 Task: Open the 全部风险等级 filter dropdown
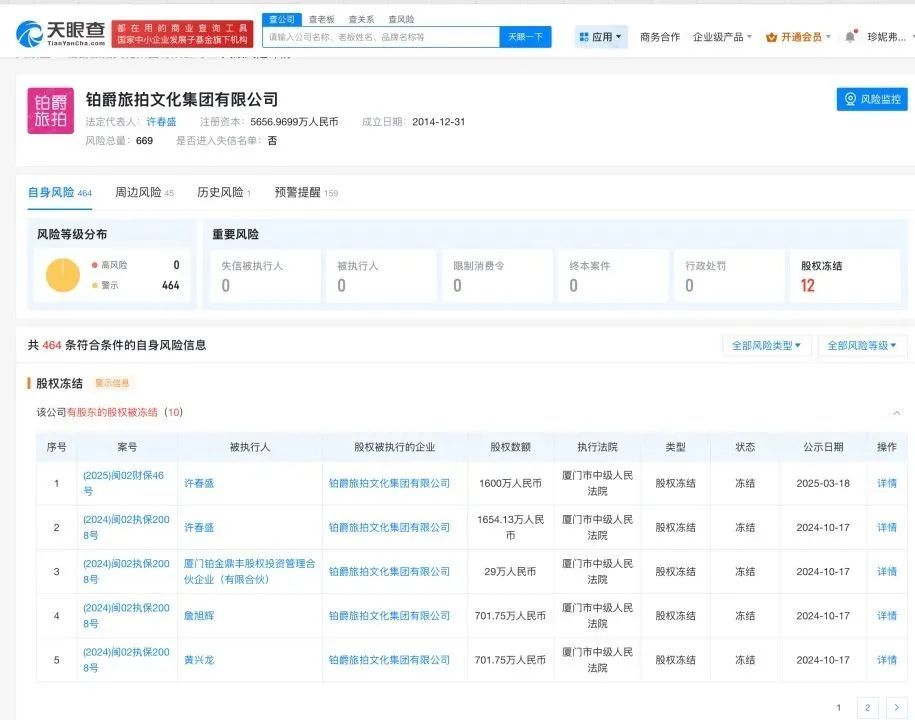click(x=862, y=344)
